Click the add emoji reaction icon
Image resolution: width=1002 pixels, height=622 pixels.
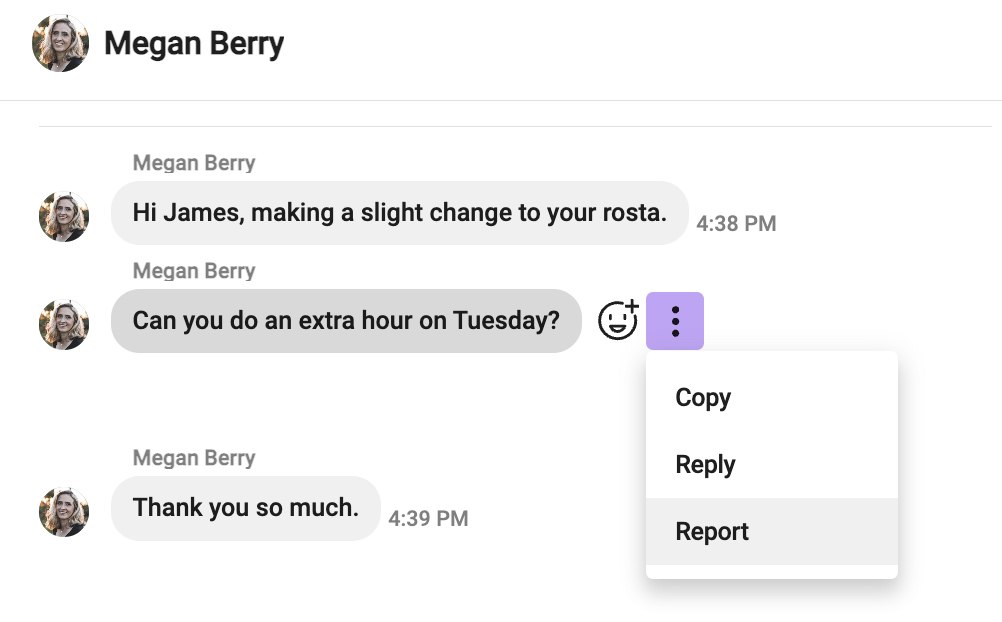[x=618, y=320]
